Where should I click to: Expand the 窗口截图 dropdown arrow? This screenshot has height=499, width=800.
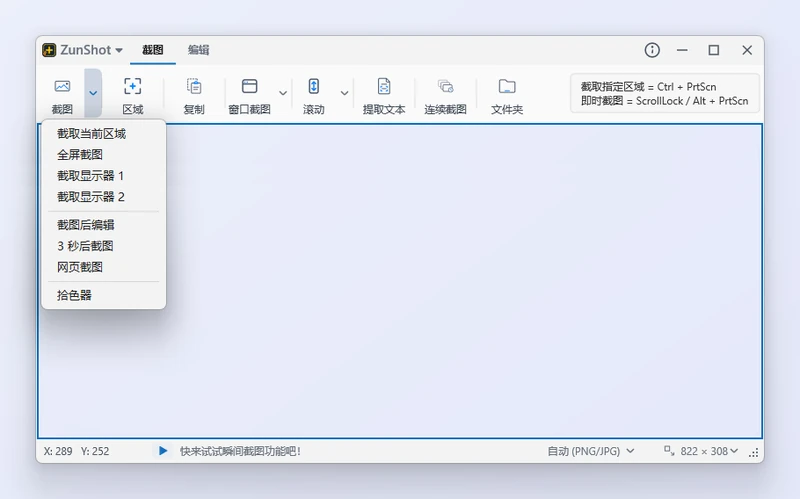coord(283,93)
